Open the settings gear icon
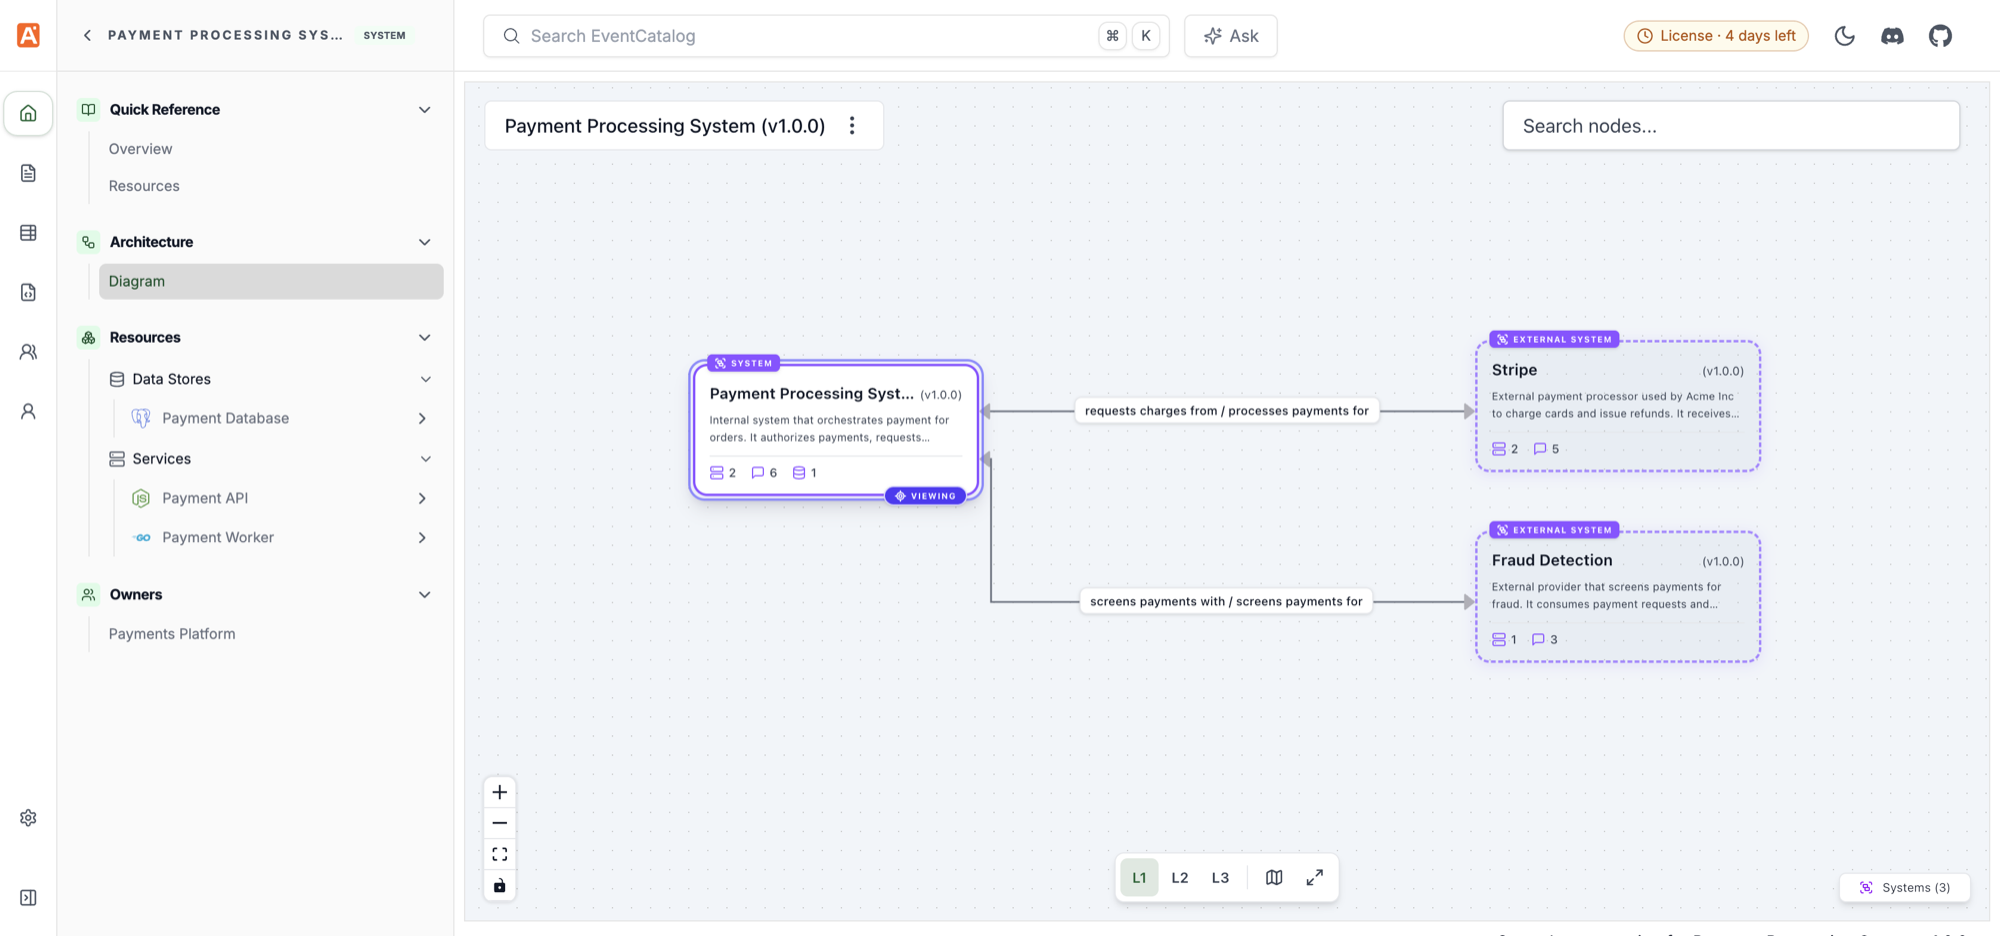Viewport: 2000px width, 936px height. tap(28, 818)
